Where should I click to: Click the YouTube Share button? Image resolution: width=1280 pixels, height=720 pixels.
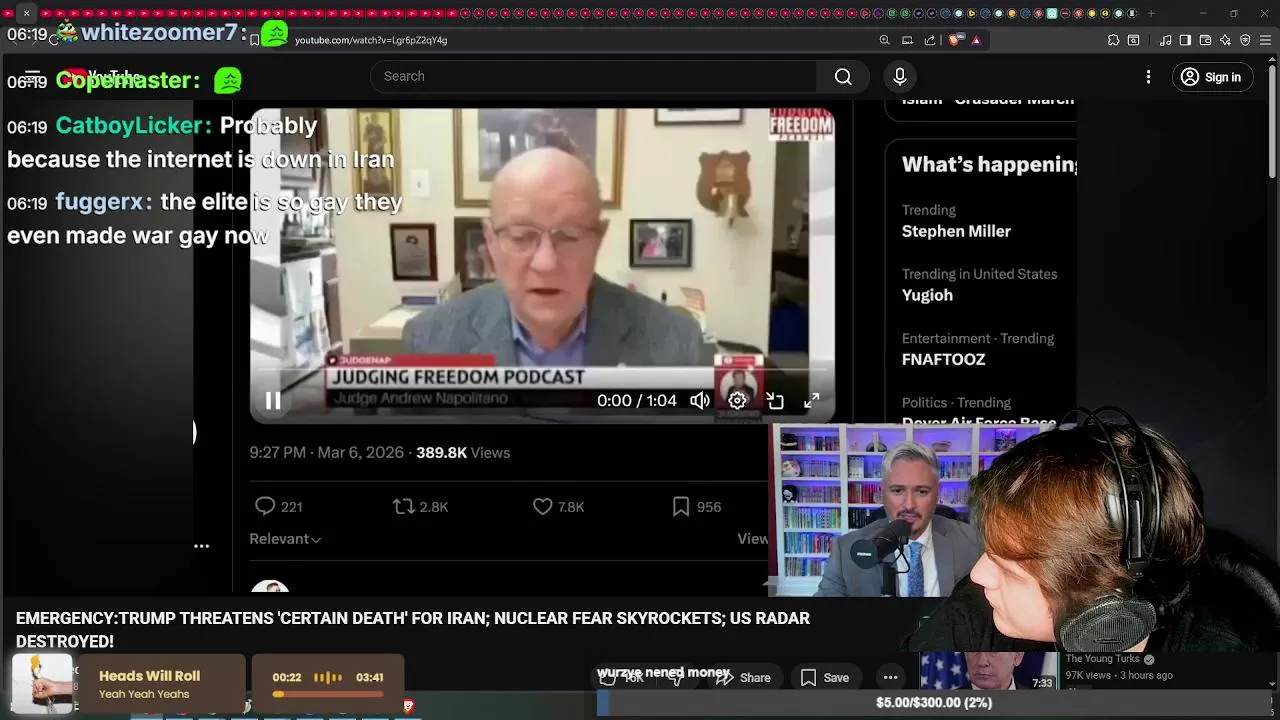coord(743,678)
